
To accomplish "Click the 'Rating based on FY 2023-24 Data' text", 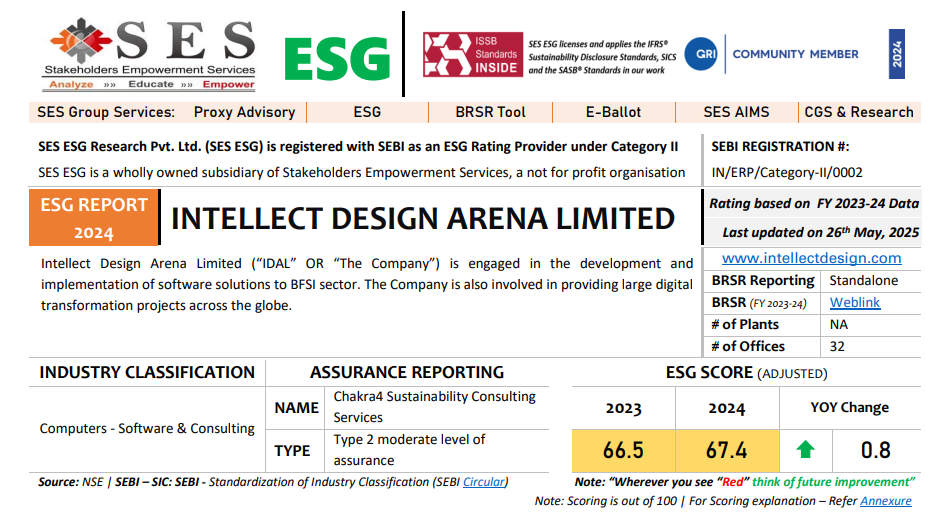I will 814,204.
